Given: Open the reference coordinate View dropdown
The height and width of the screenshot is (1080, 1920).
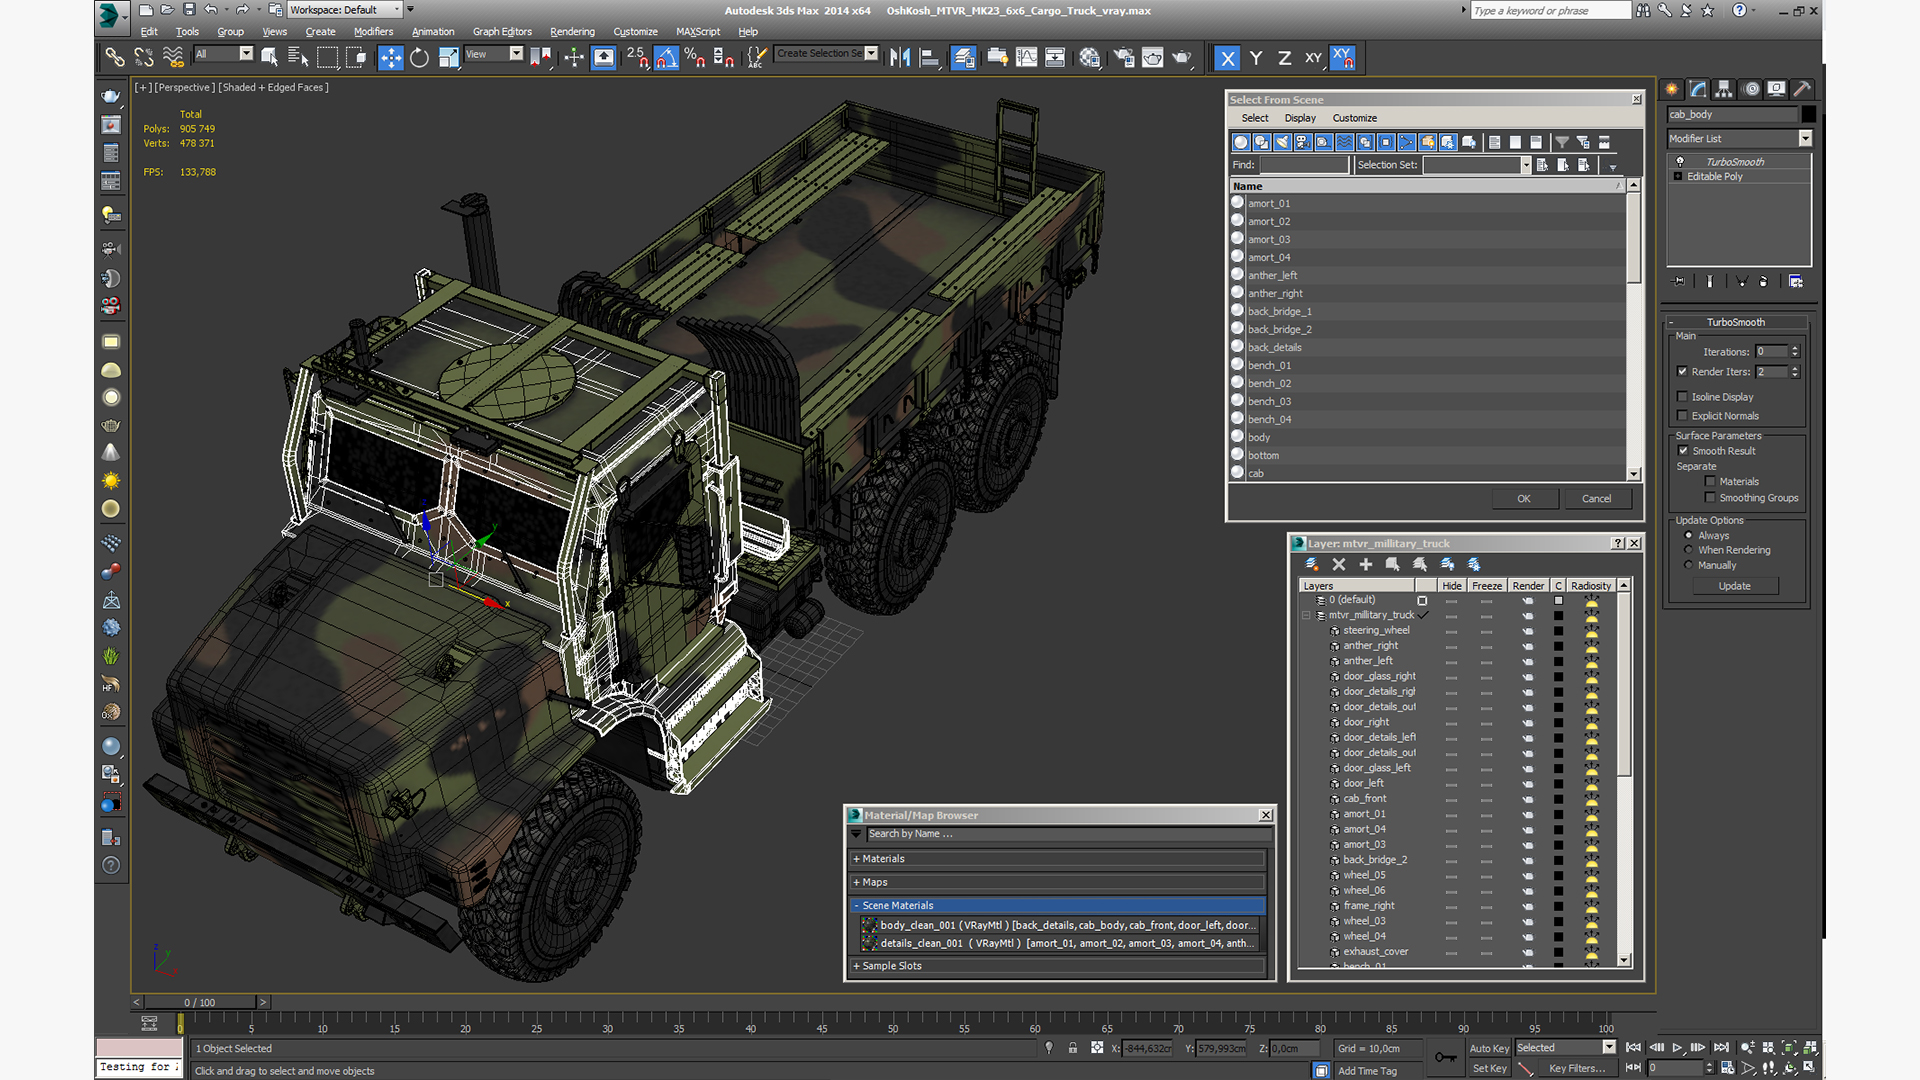Looking at the screenshot, I should coord(494,54).
